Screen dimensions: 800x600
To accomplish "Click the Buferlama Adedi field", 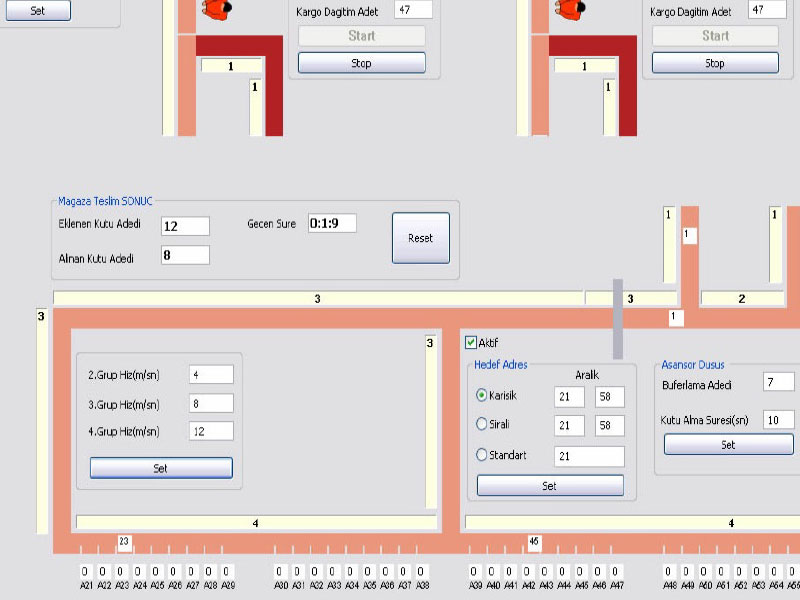I will coord(778,382).
